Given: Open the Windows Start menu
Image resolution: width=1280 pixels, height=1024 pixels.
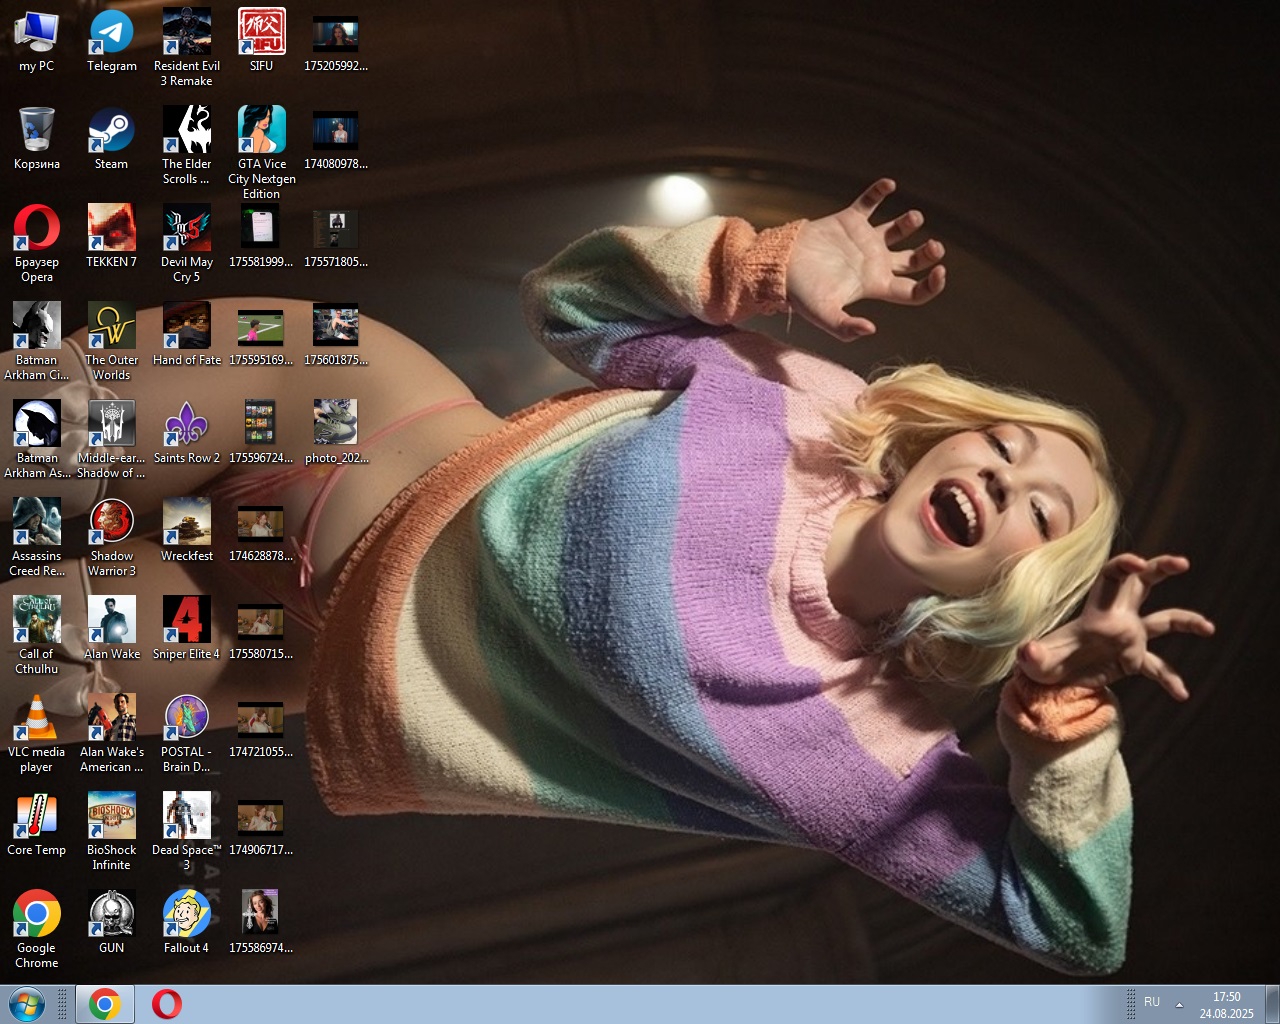Looking at the screenshot, I should (x=27, y=1004).
